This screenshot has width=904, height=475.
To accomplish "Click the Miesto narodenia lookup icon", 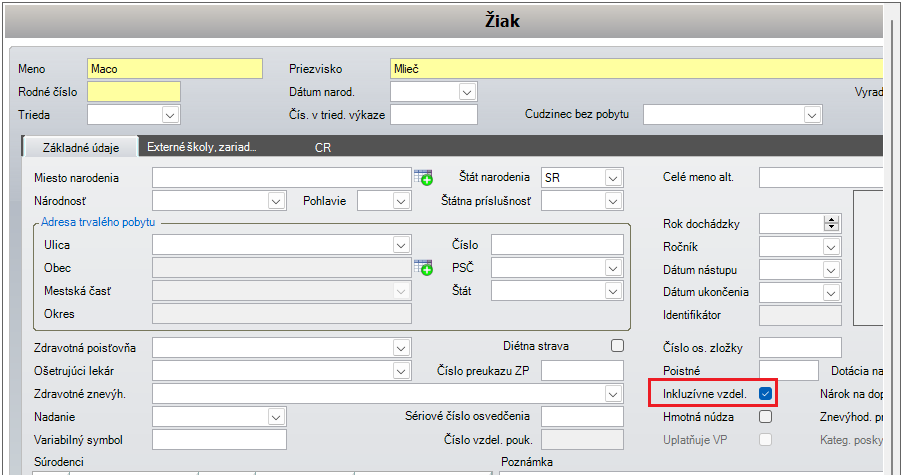I will point(424,177).
